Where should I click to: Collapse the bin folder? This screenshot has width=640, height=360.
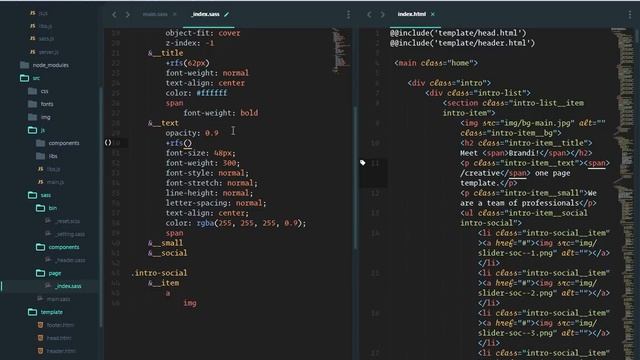point(41,208)
